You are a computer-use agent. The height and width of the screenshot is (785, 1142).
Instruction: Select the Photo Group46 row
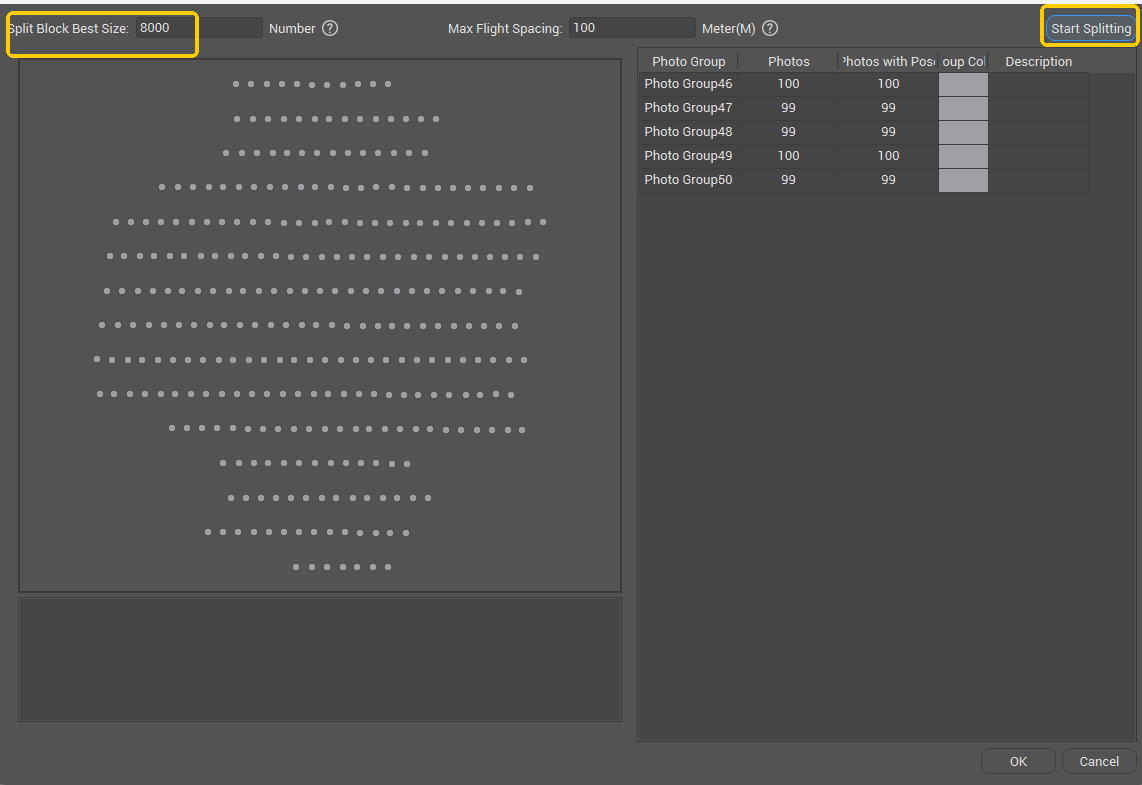(x=688, y=84)
